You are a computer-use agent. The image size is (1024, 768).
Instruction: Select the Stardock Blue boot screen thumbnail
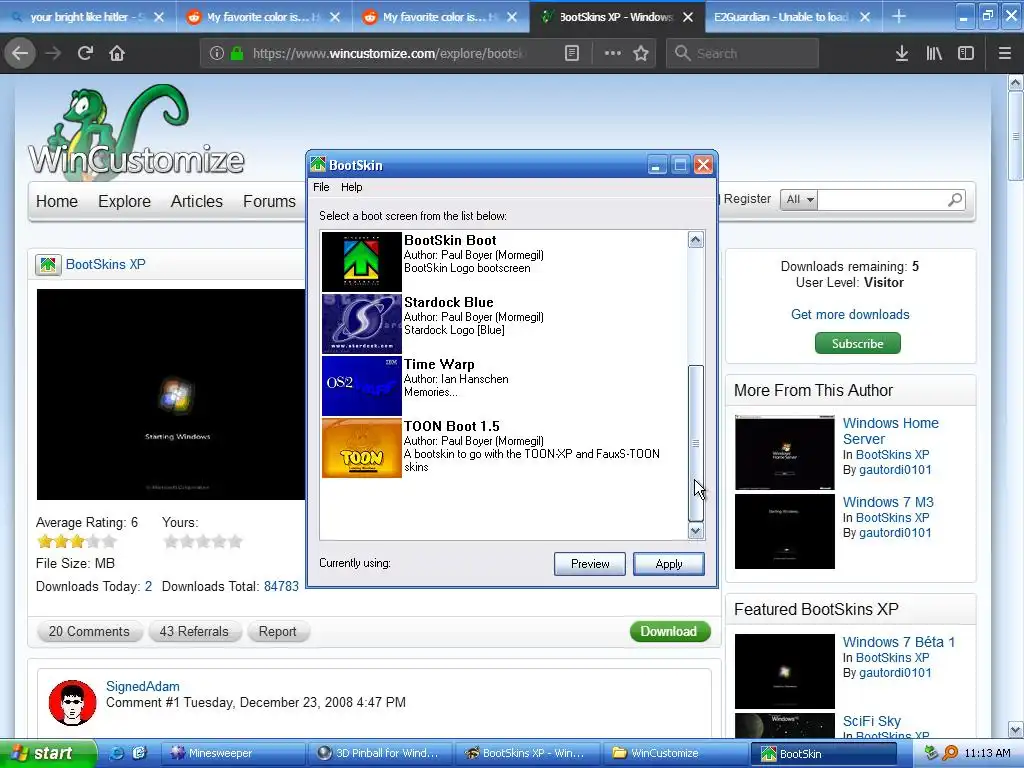362,323
